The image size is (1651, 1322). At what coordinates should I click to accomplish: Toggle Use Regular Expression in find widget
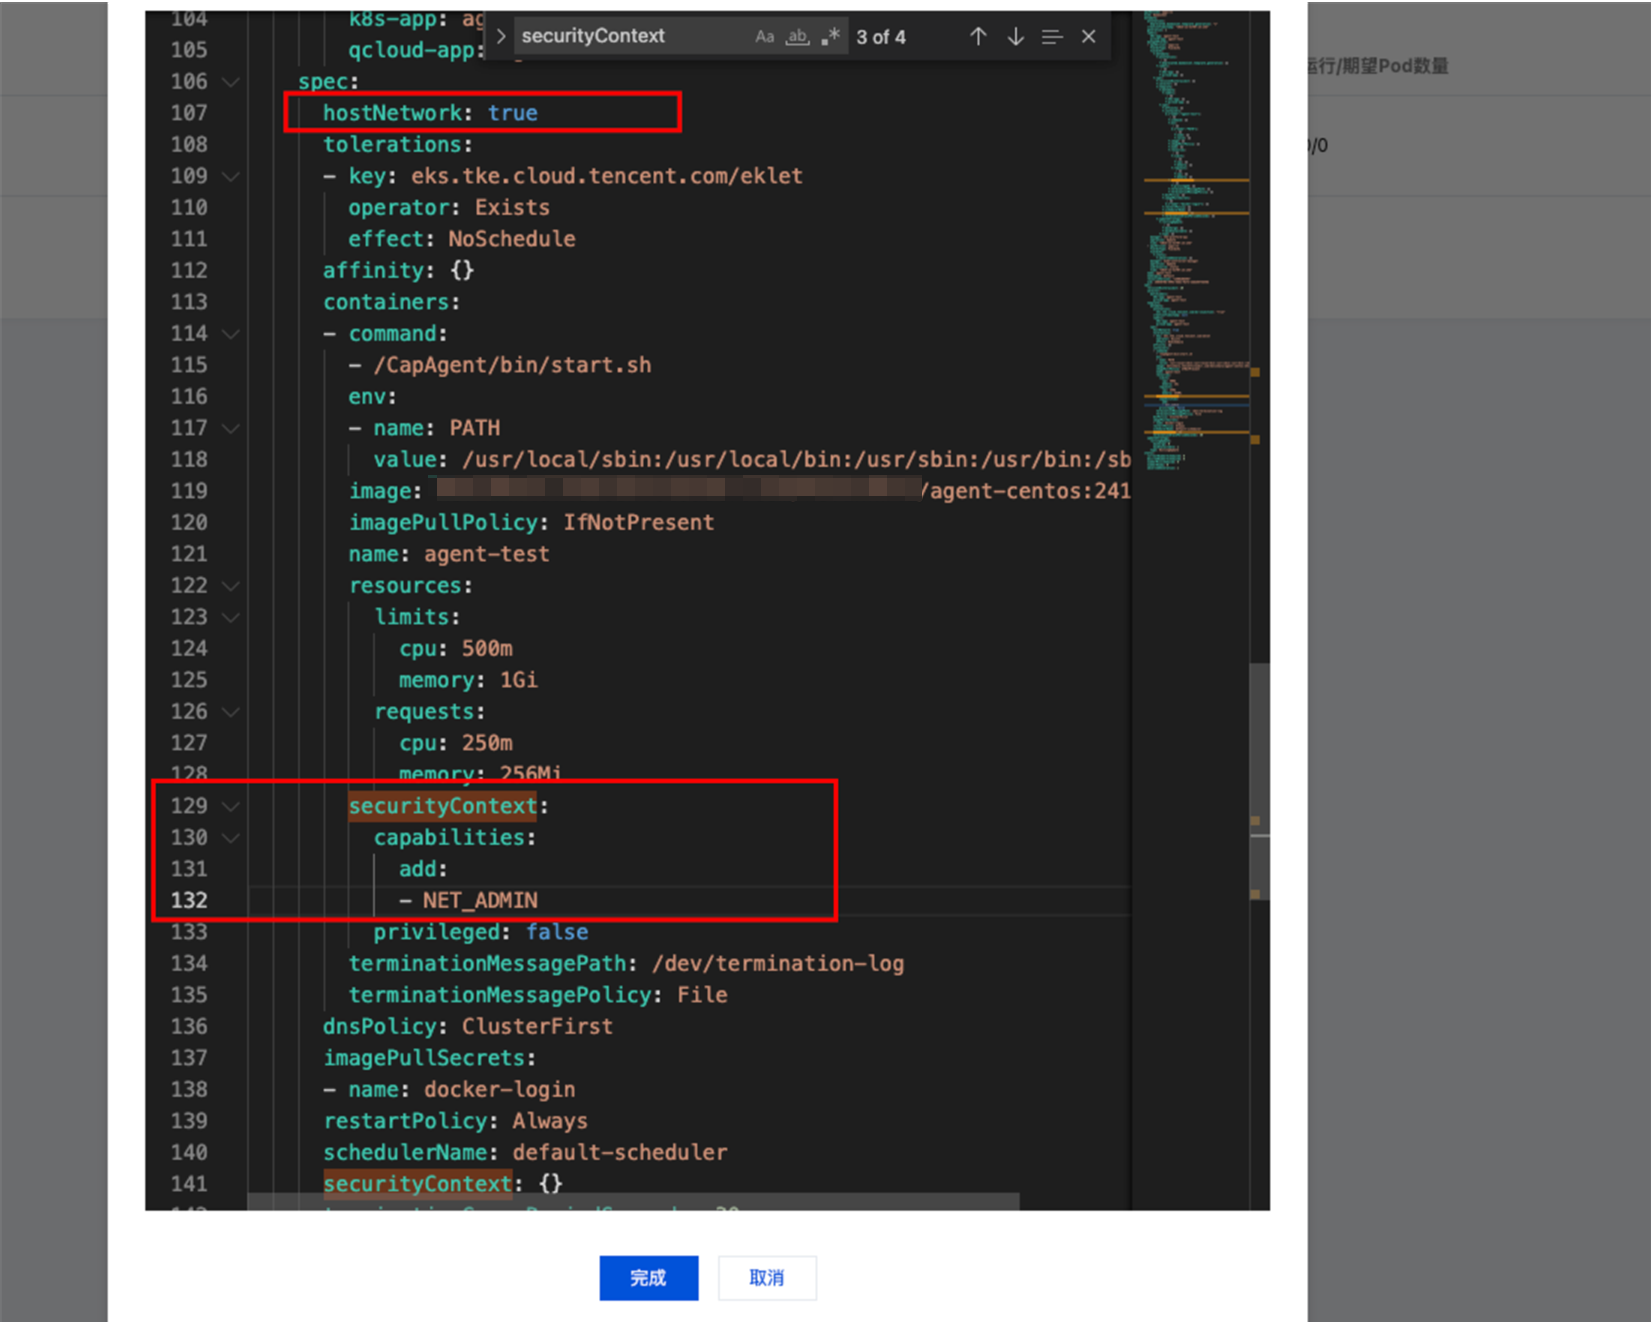830,37
